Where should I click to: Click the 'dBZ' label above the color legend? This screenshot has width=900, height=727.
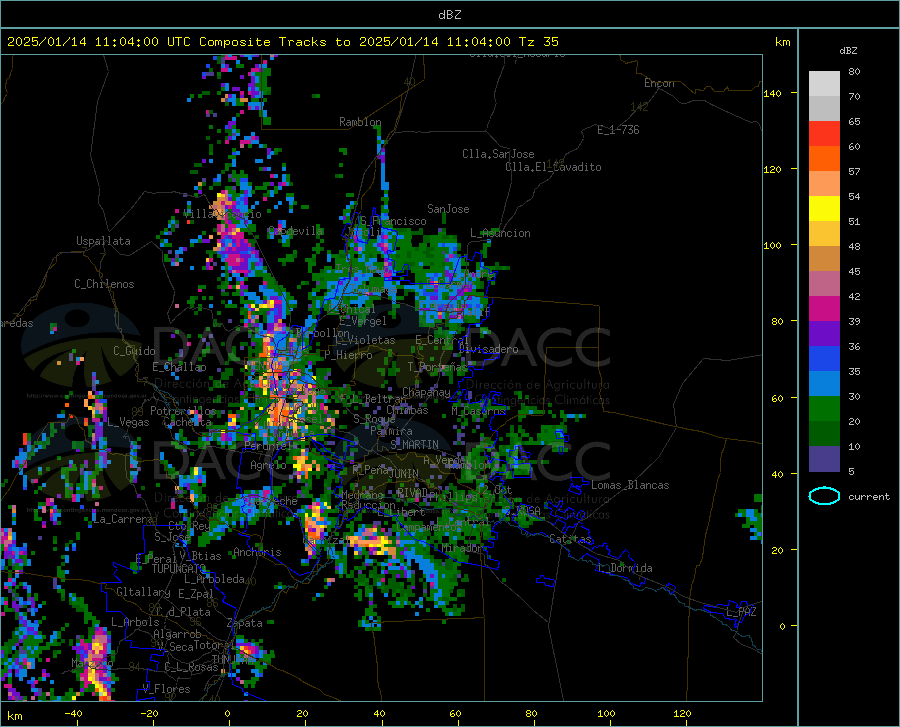click(848, 50)
